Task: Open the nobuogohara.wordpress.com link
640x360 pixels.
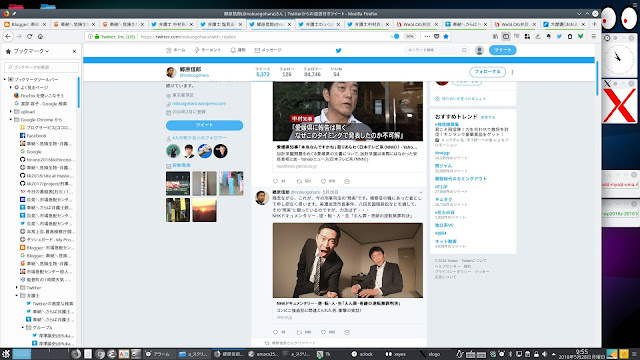Action: pyautogui.click(x=199, y=104)
